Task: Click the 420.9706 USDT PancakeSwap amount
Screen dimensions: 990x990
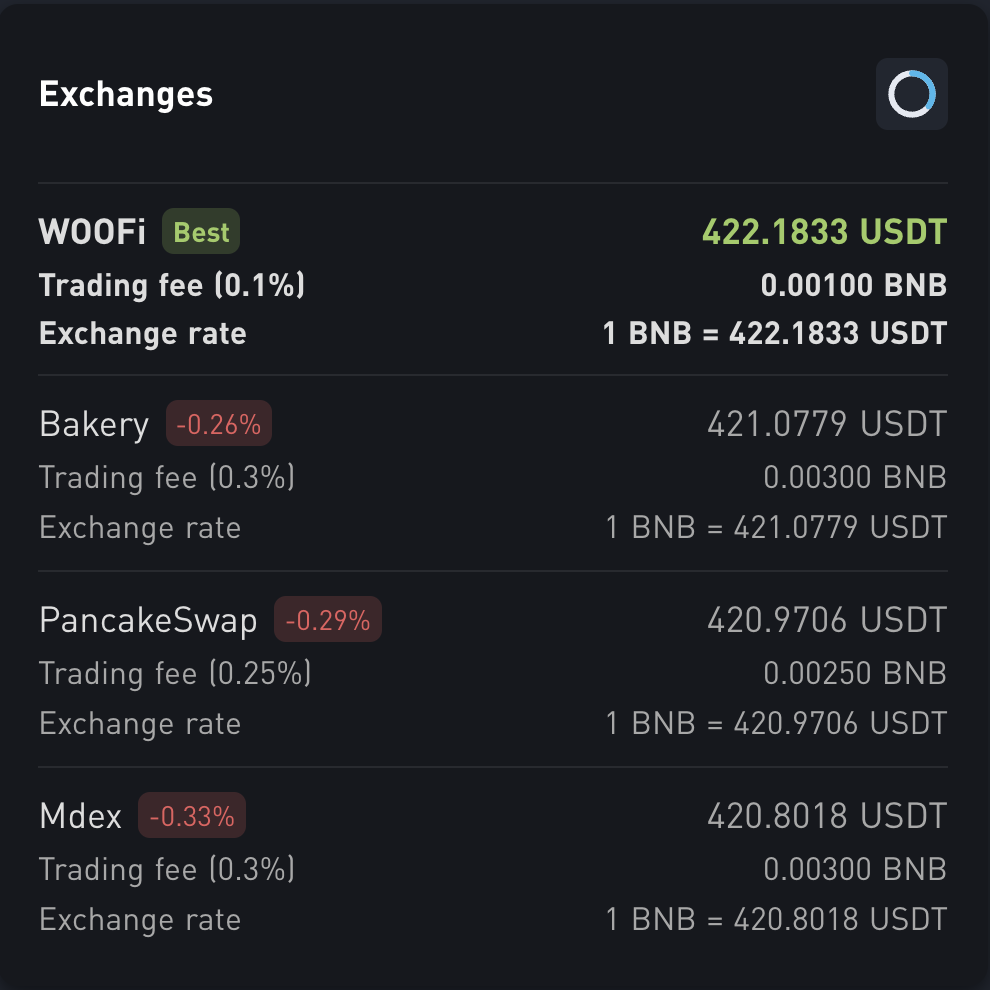Action: 826,619
